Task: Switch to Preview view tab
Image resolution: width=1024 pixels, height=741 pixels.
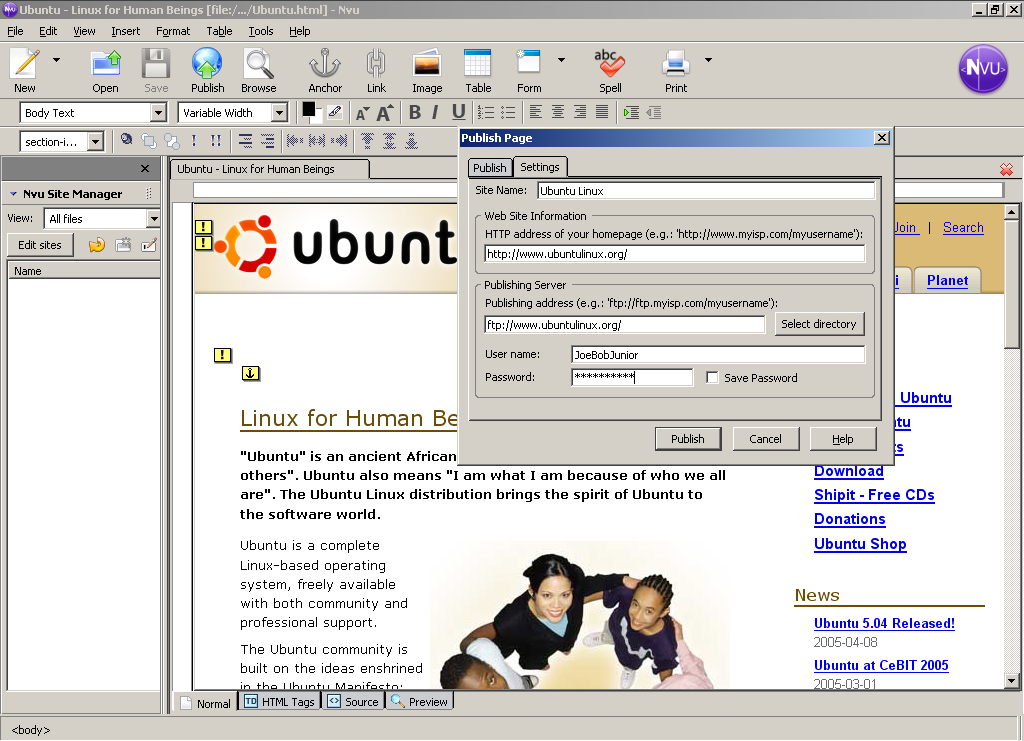Action: coord(420,701)
